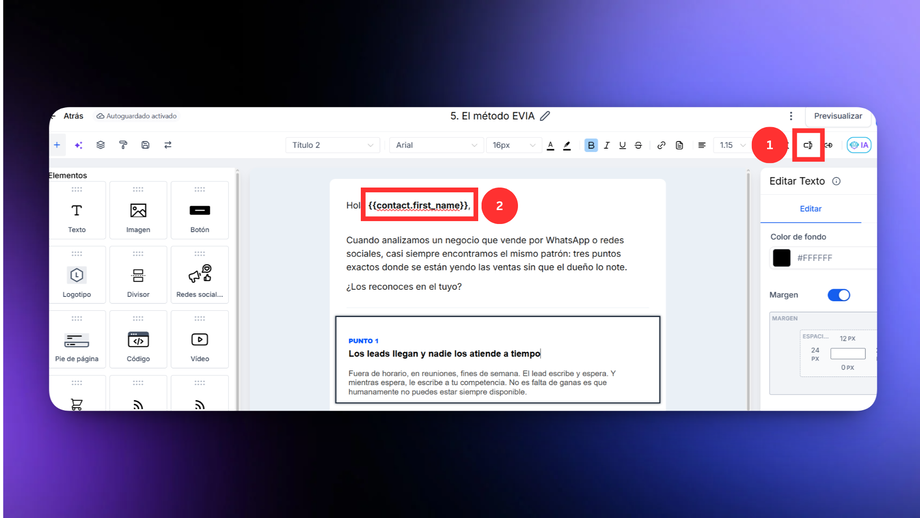Click the margin spacing value box

pos(847,353)
